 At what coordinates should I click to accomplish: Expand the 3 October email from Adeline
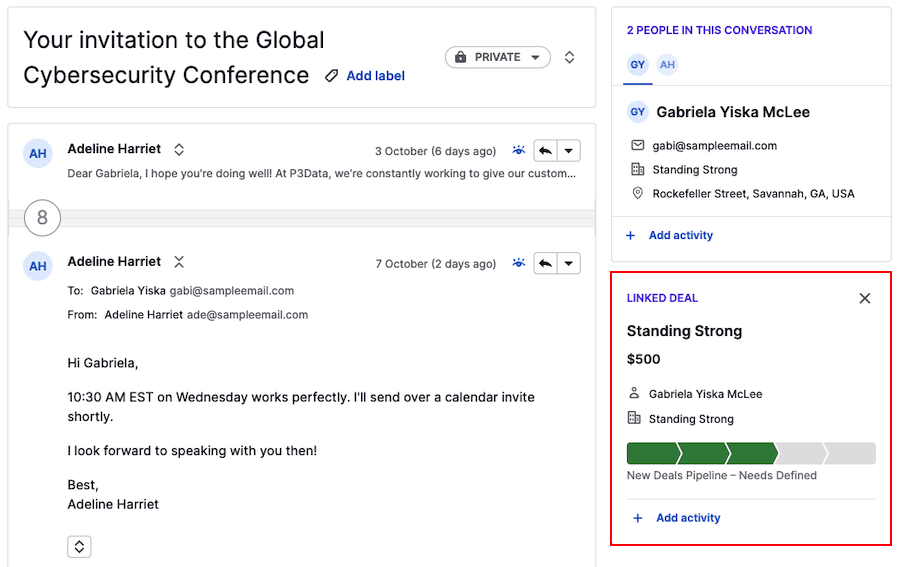click(179, 149)
